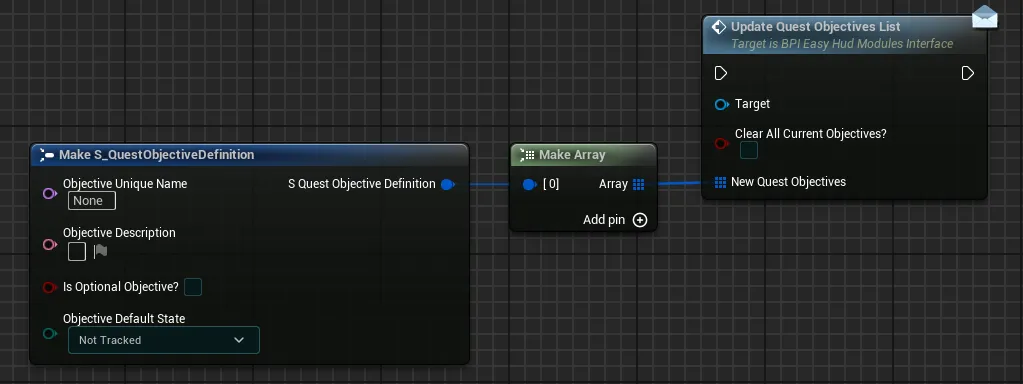Screen dimensions: 1023x384
Task: Select the Make Array node title
Action: pyautogui.click(x=572, y=155)
